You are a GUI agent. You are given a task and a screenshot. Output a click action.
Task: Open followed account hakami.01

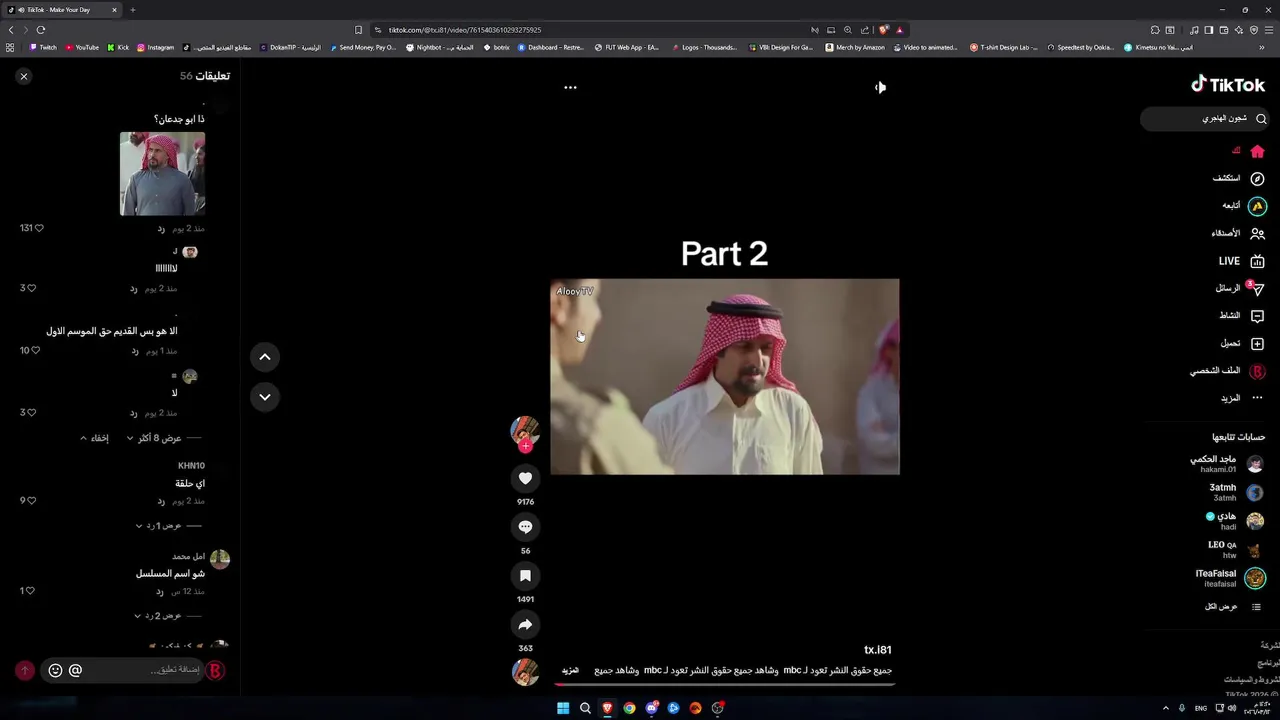pos(1227,464)
